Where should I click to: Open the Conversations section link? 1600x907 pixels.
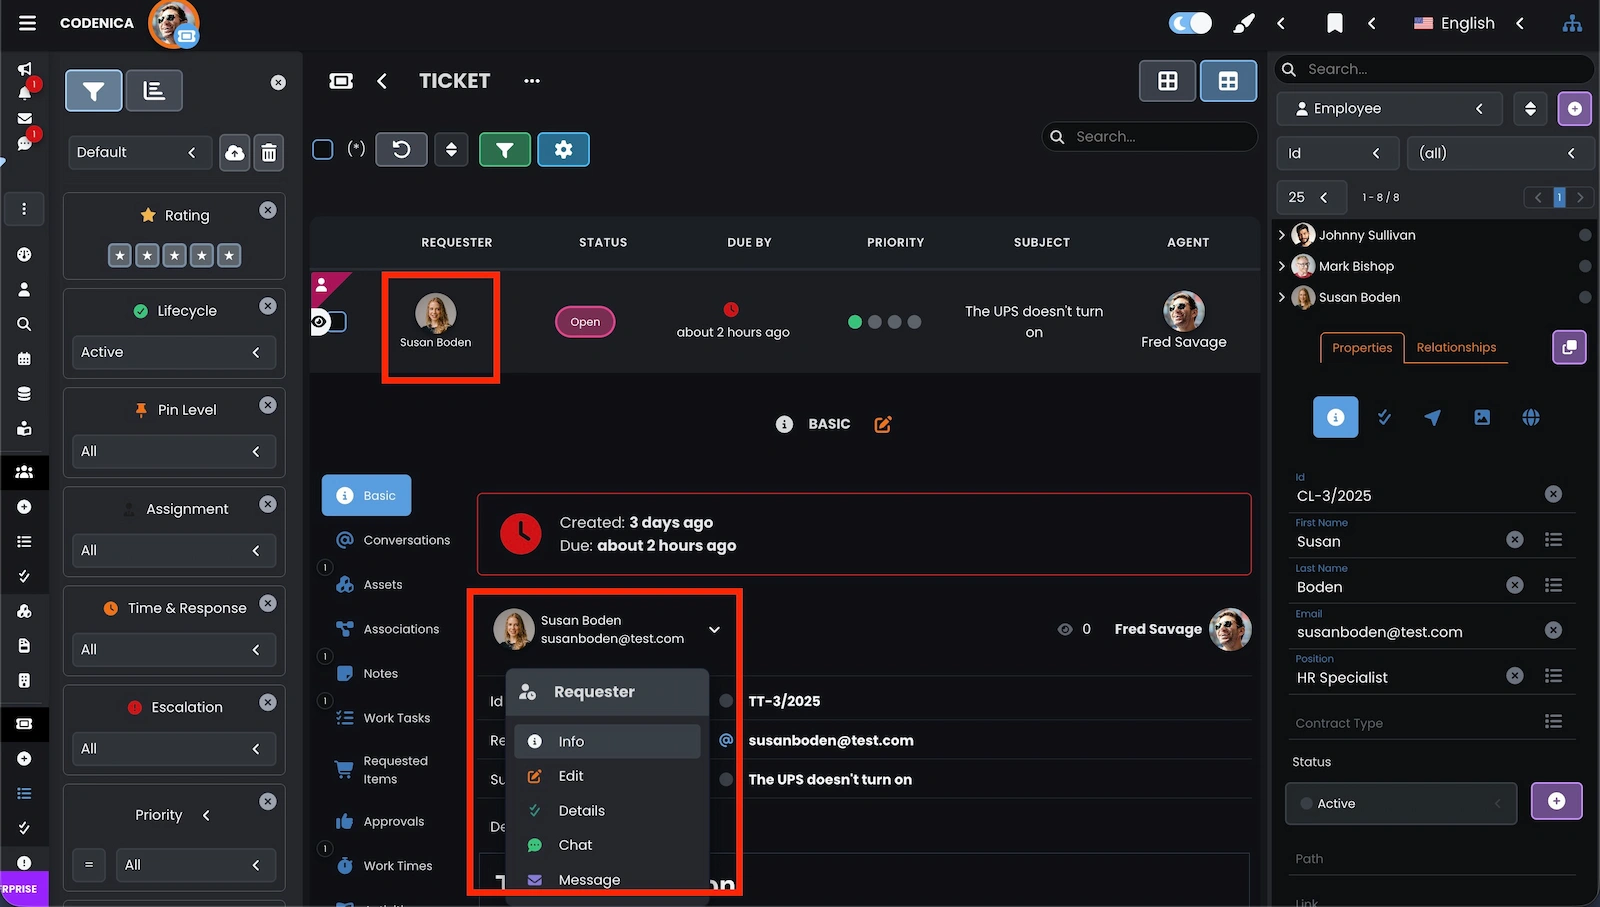coord(406,540)
